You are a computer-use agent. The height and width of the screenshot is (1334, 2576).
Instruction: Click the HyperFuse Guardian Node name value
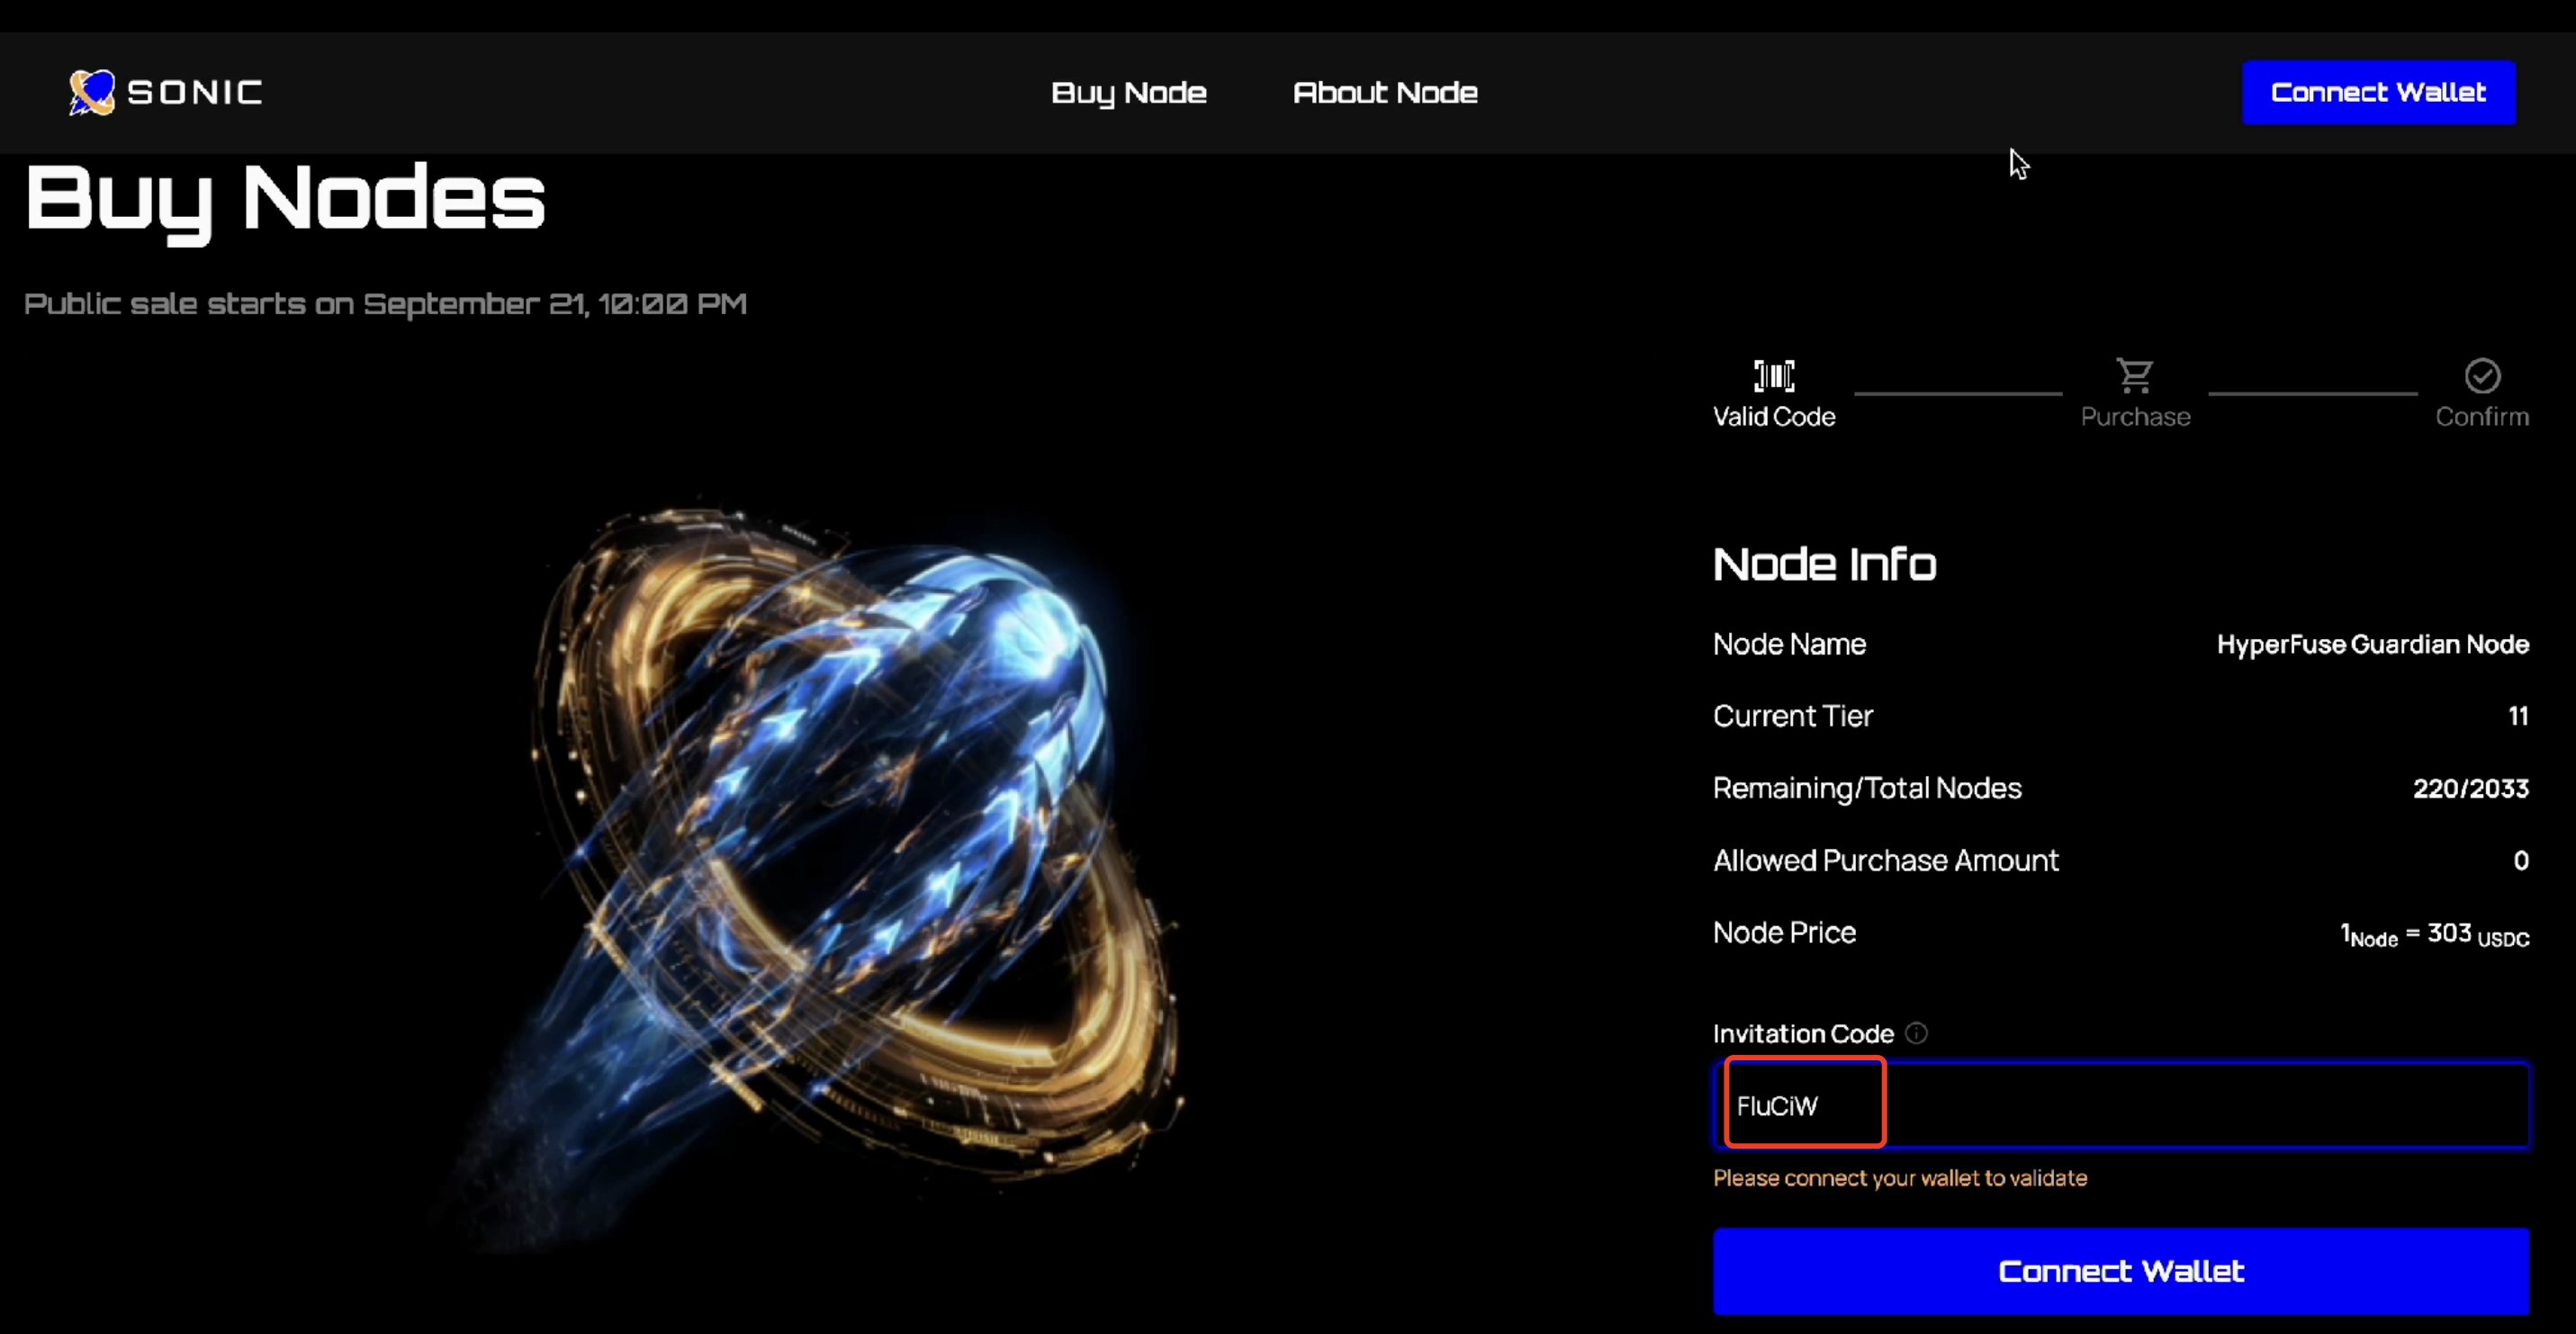tap(2372, 644)
